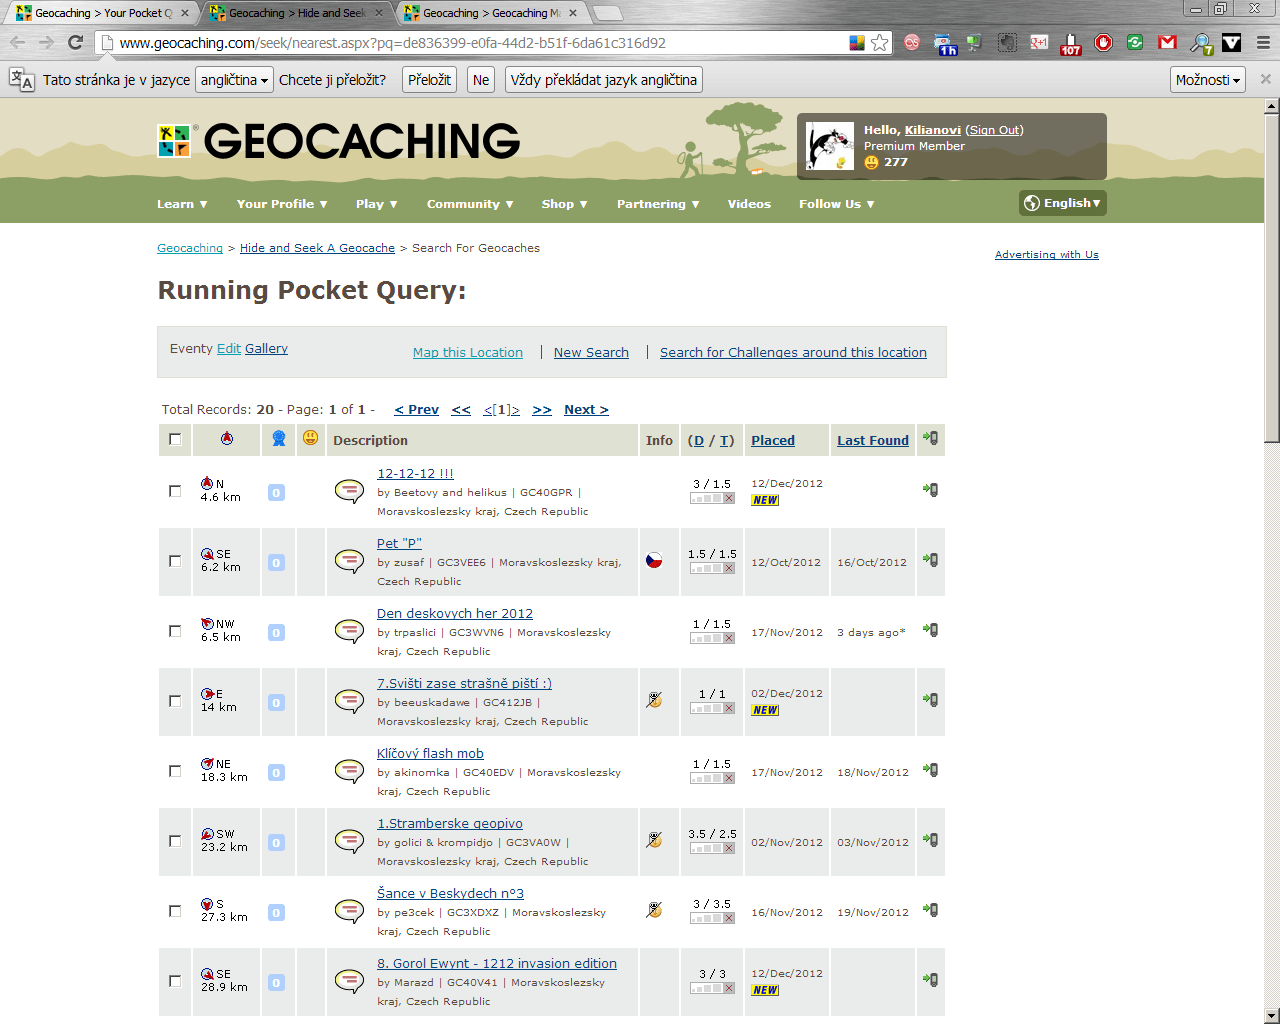
Task: Click the compass direction column header icon
Action: point(227,438)
